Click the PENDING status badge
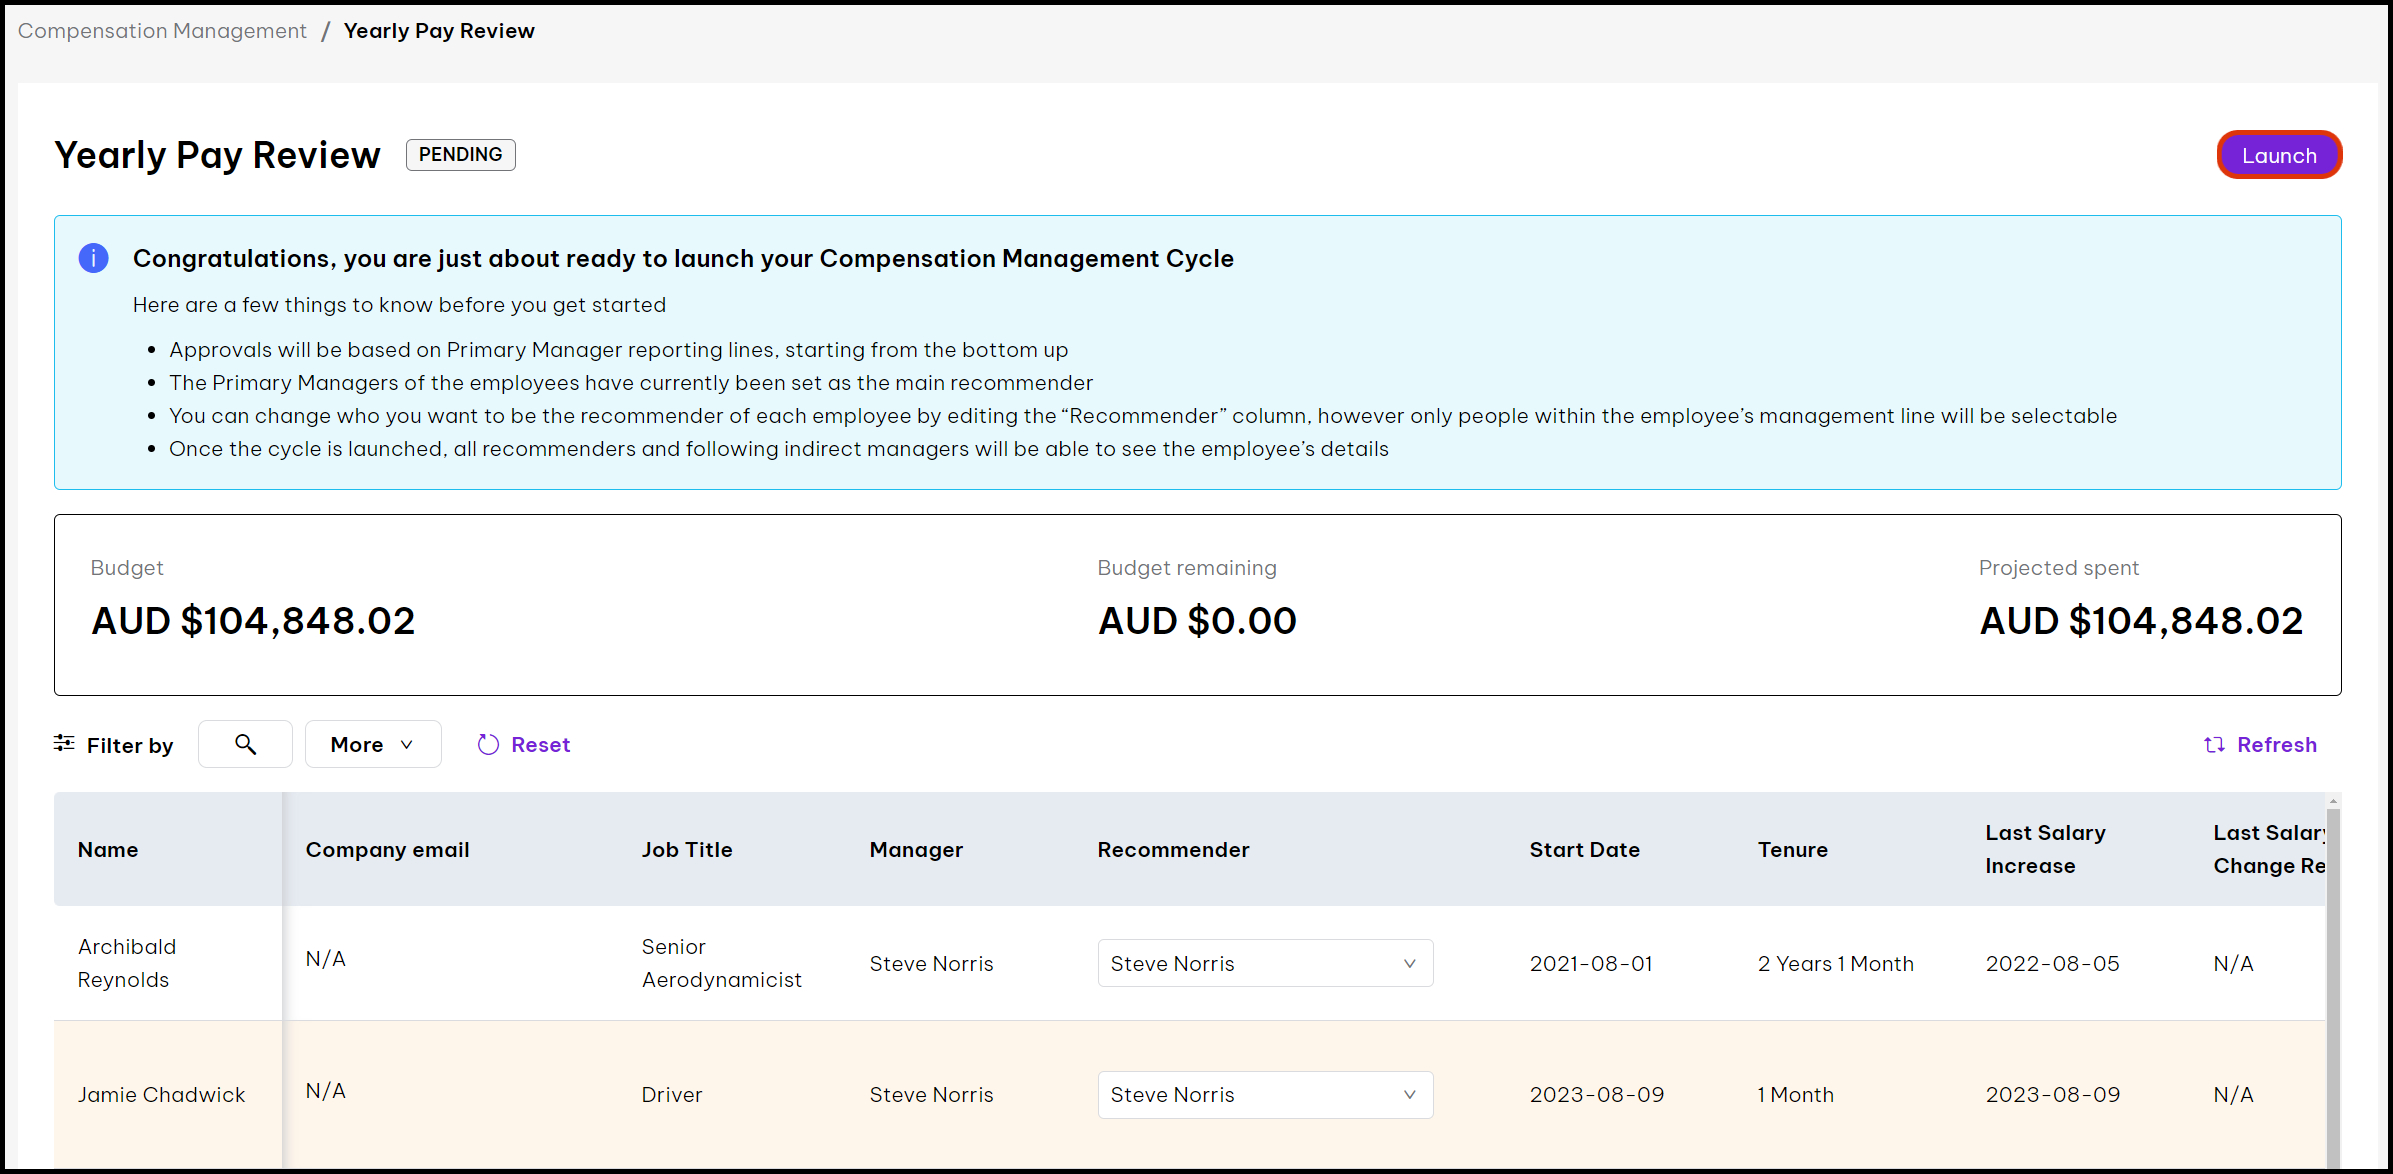Image resolution: width=2393 pixels, height=1174 pixels. tap(460, 155)
